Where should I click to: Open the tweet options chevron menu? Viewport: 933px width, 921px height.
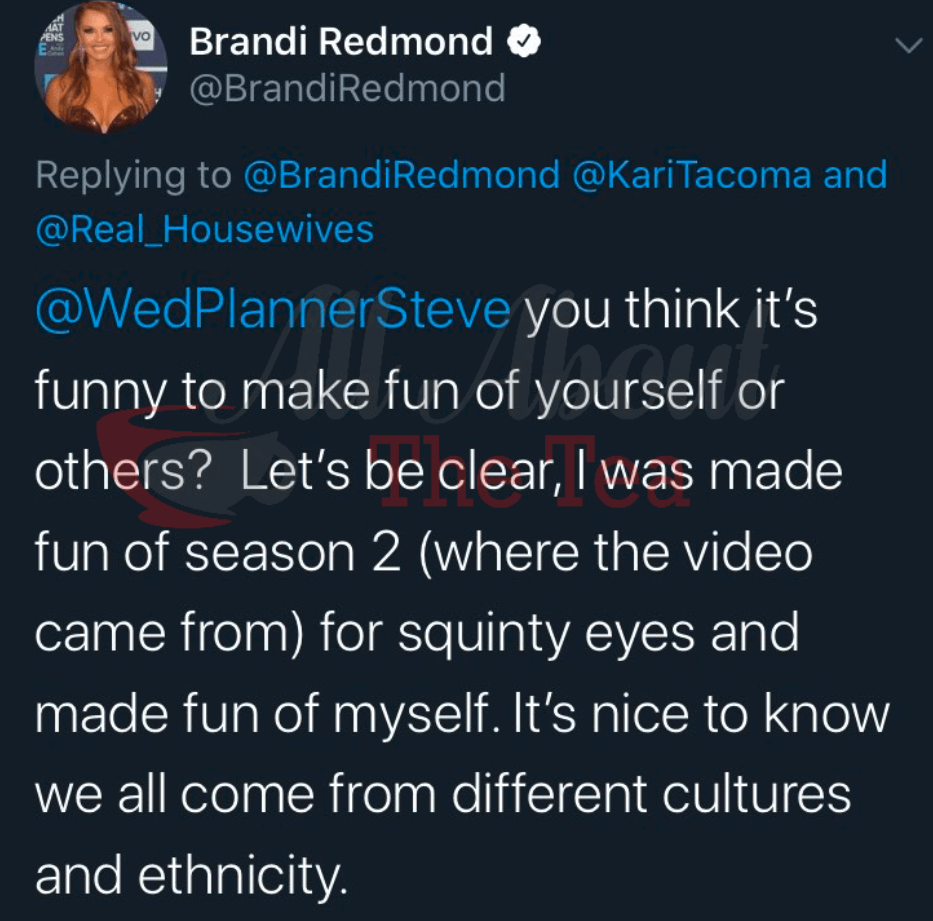pos(907,46)
